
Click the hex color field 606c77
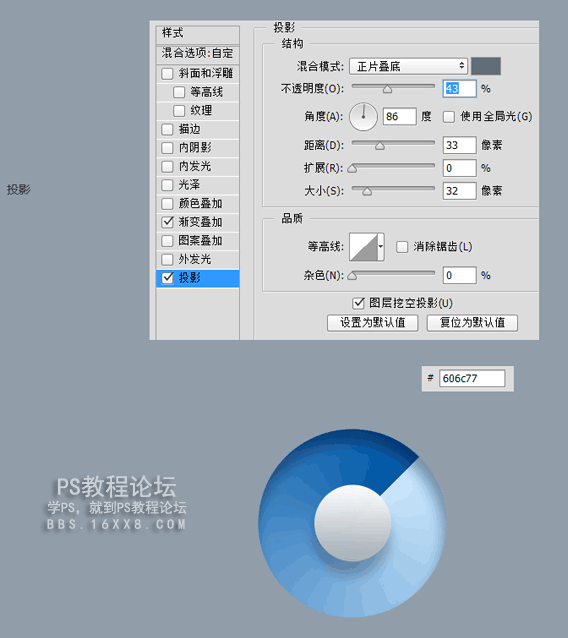click(x=472, y=378)
